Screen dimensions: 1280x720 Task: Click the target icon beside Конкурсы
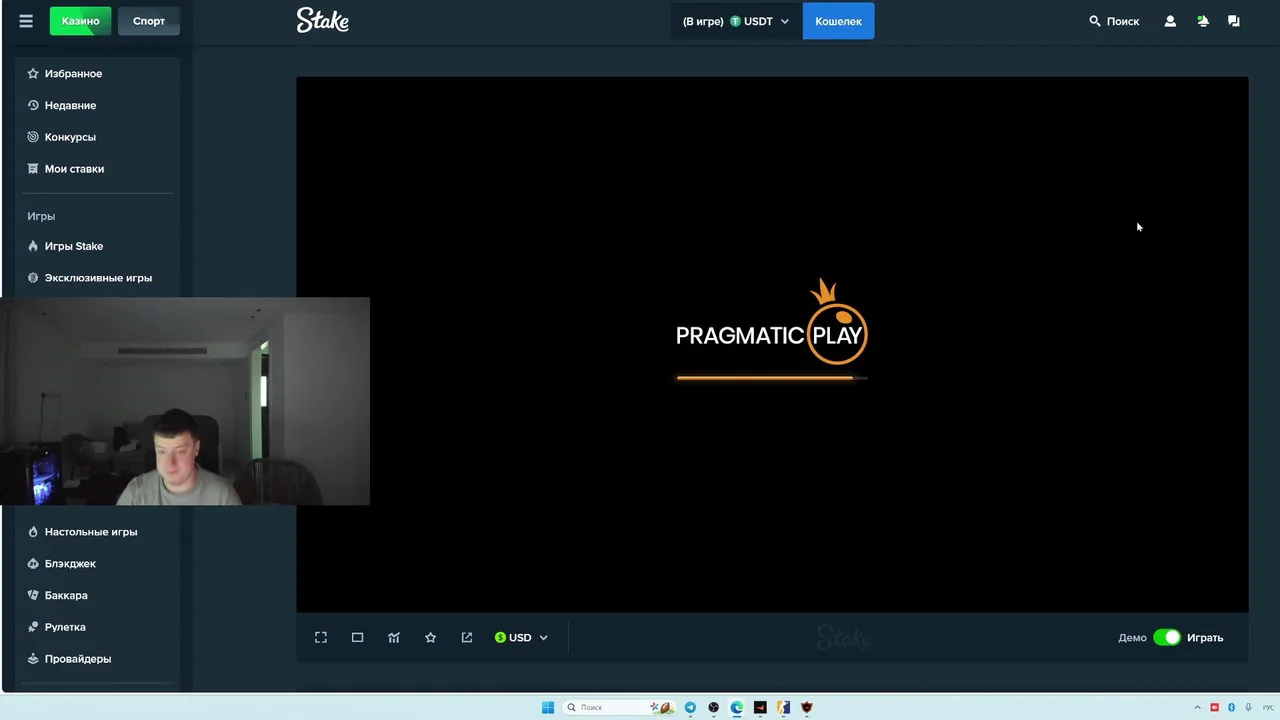[33, 137]
